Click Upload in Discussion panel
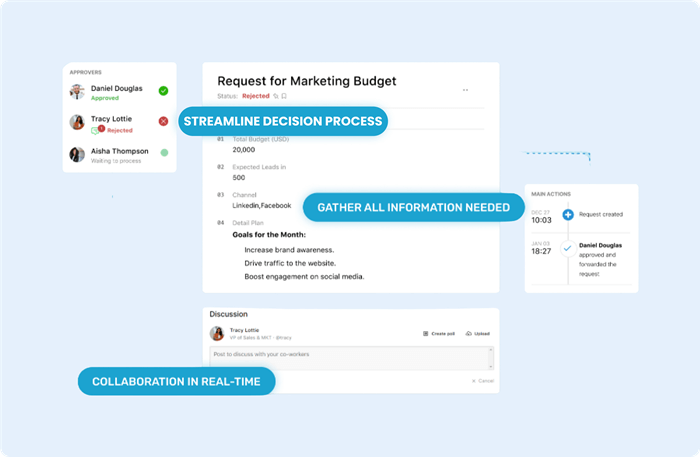Viewport: 700px width, 457px height. point(478,333)
